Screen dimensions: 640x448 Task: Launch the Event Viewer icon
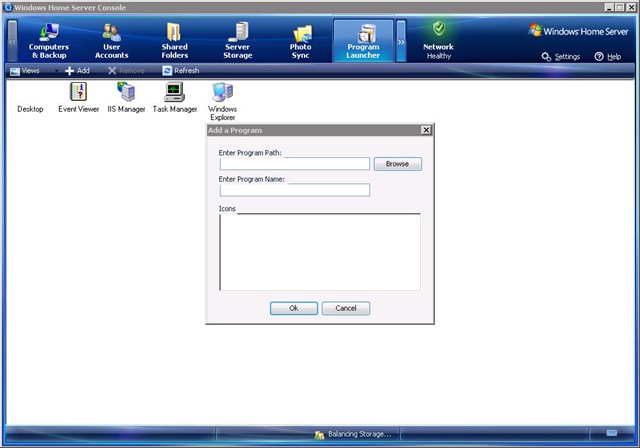point(78,98)
